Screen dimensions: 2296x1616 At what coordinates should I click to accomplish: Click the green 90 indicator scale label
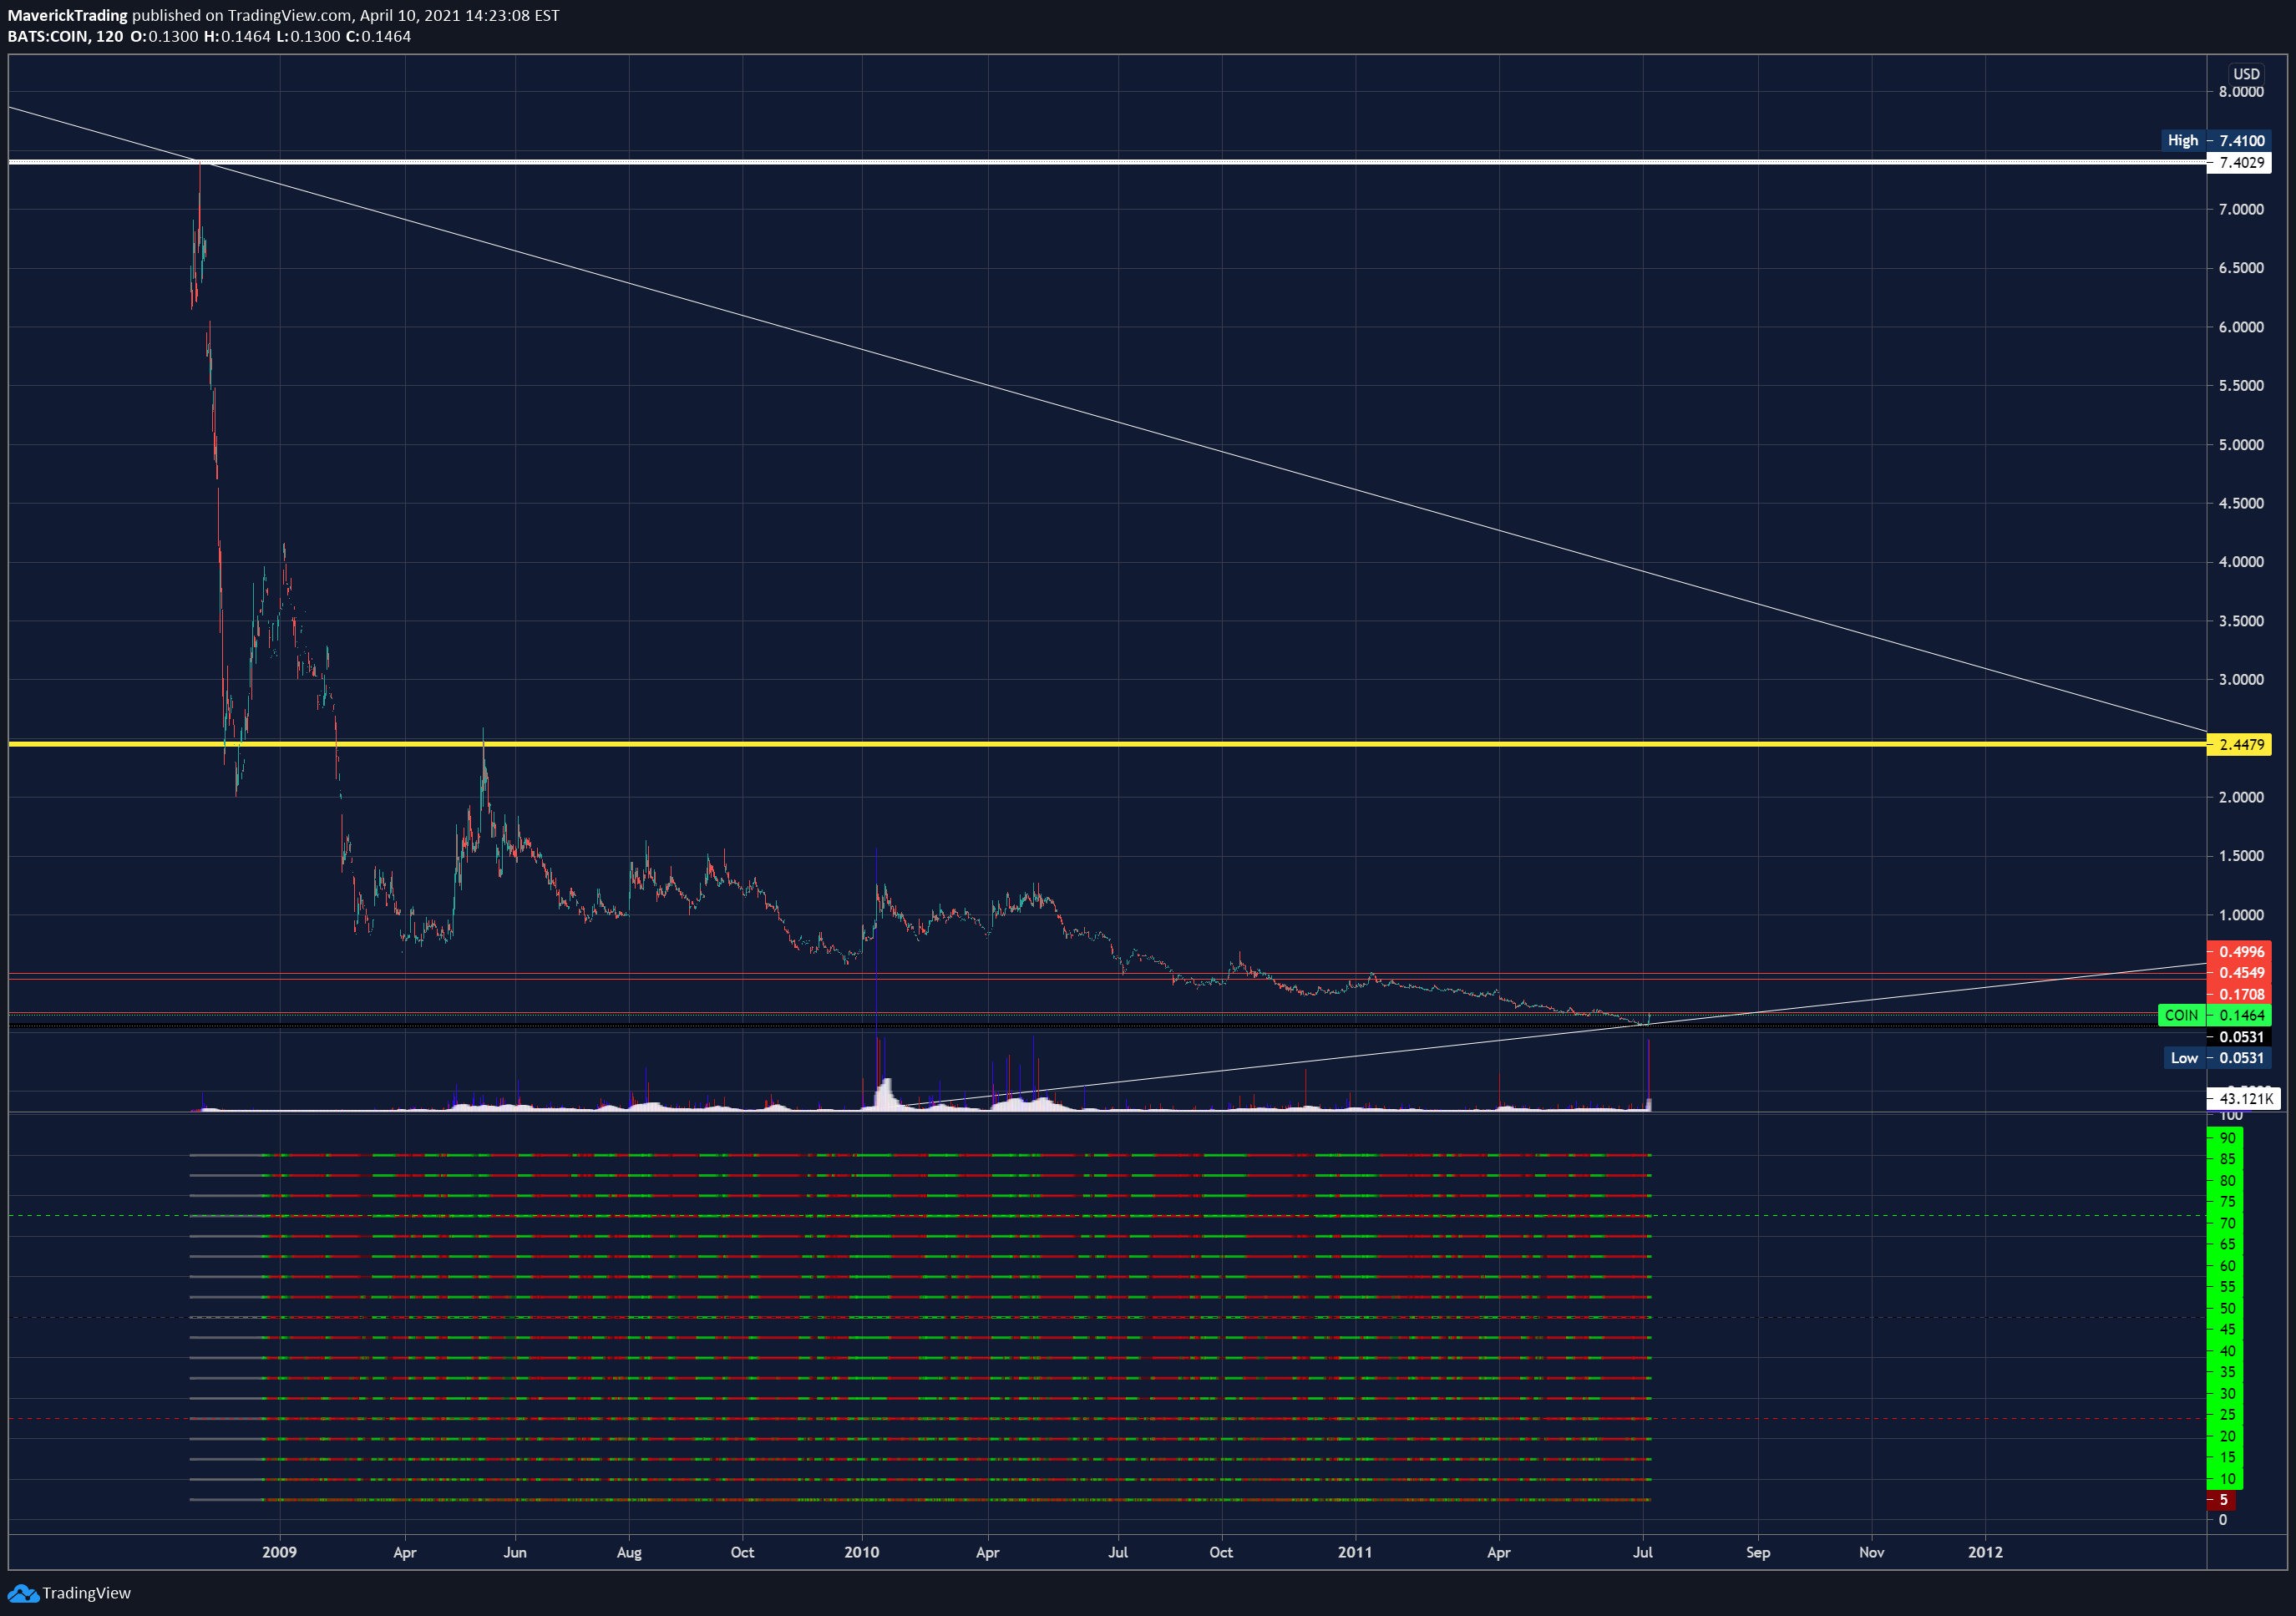click(x=2227, y=1138)
